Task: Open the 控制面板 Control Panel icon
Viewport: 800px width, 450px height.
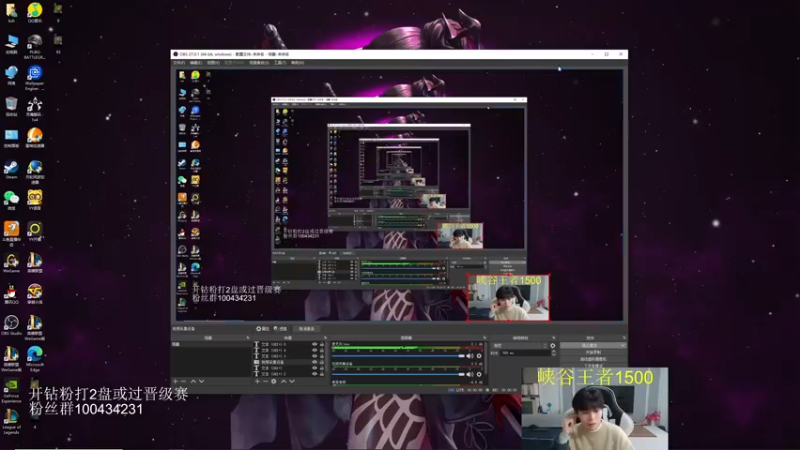Action: (x=11, y=138)
